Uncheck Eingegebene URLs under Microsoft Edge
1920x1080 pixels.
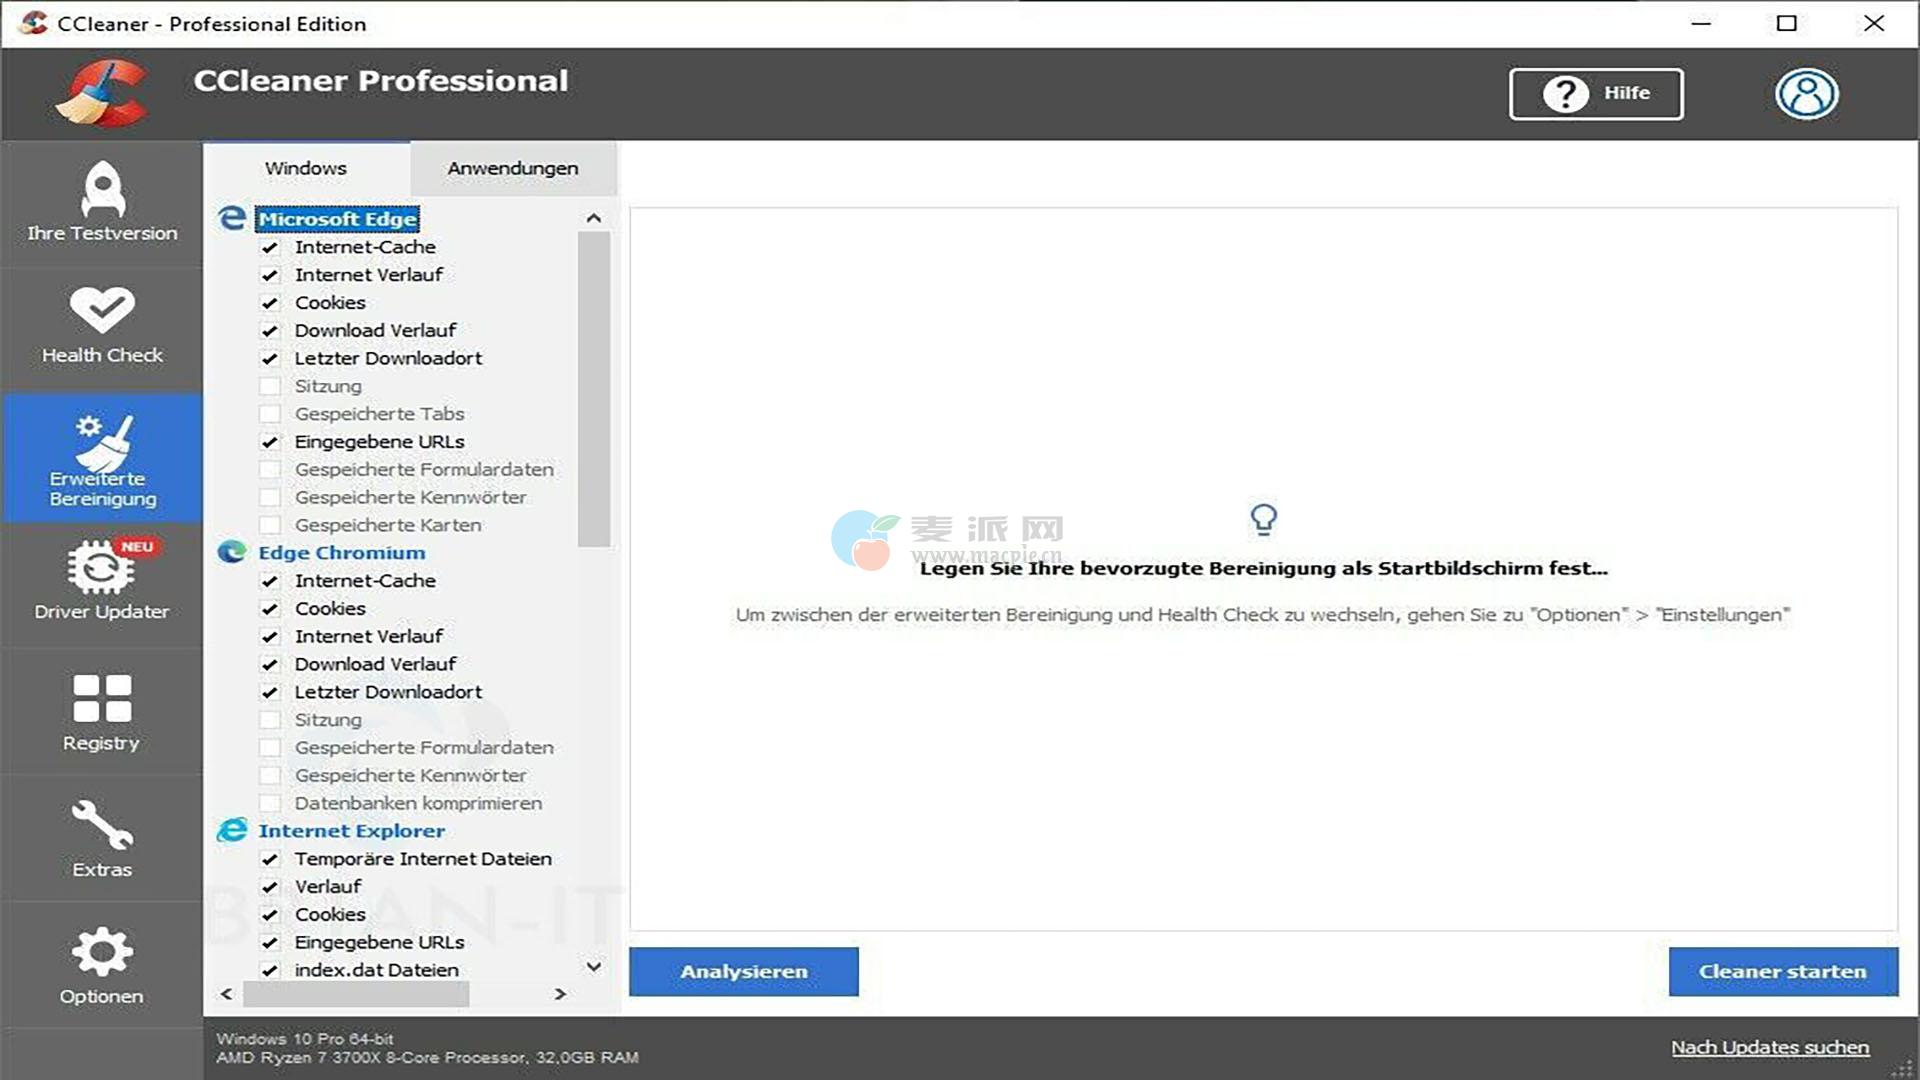[x=269, y=442]
